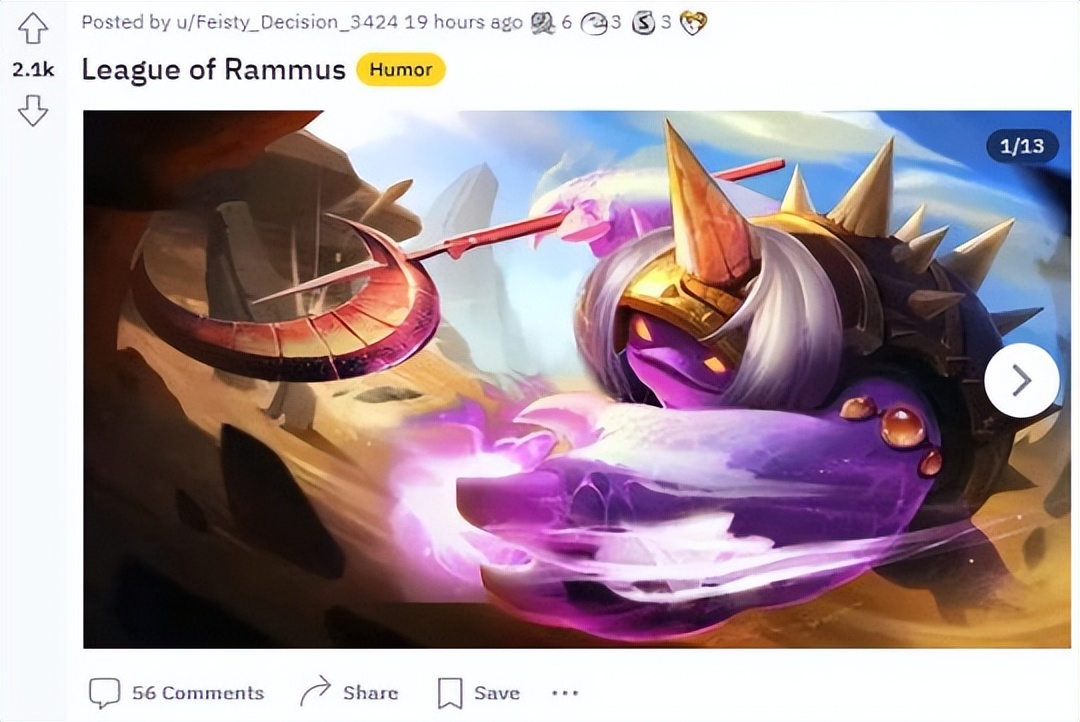The height and width of the screenshot is (722, 1080).
Task: Open u/Feisty_Decision_3424 user profile
Action: coord(287,23)
